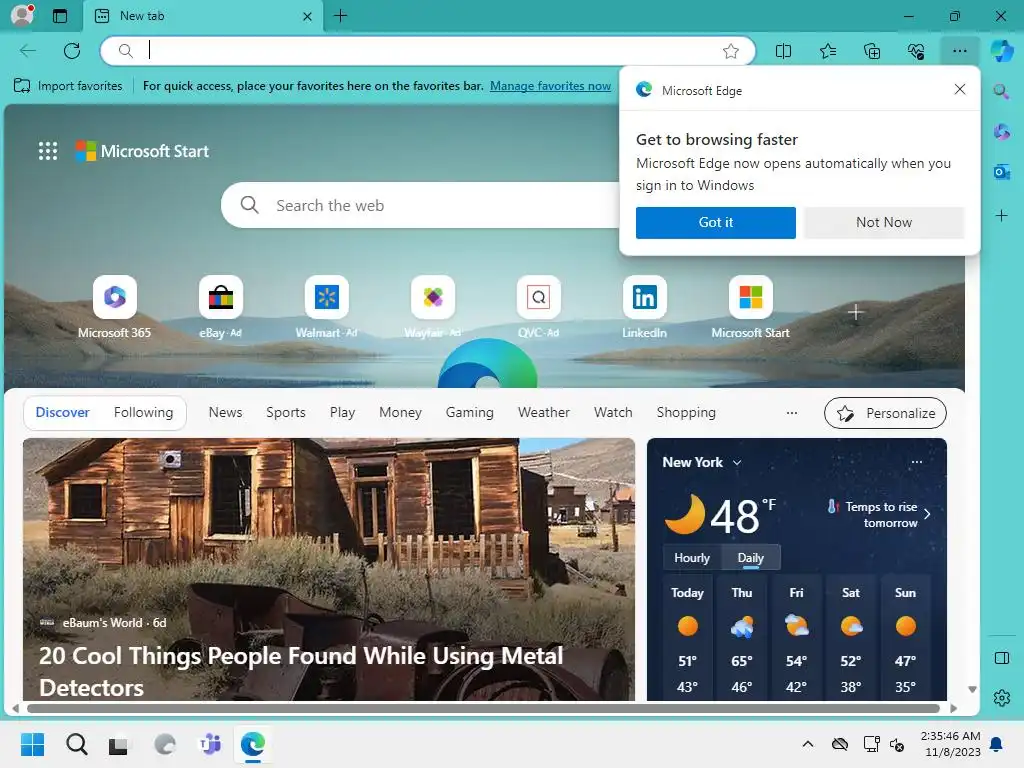Click the horizontal page scrollbar
1024x768 pixels.
(x=483, y=708)
